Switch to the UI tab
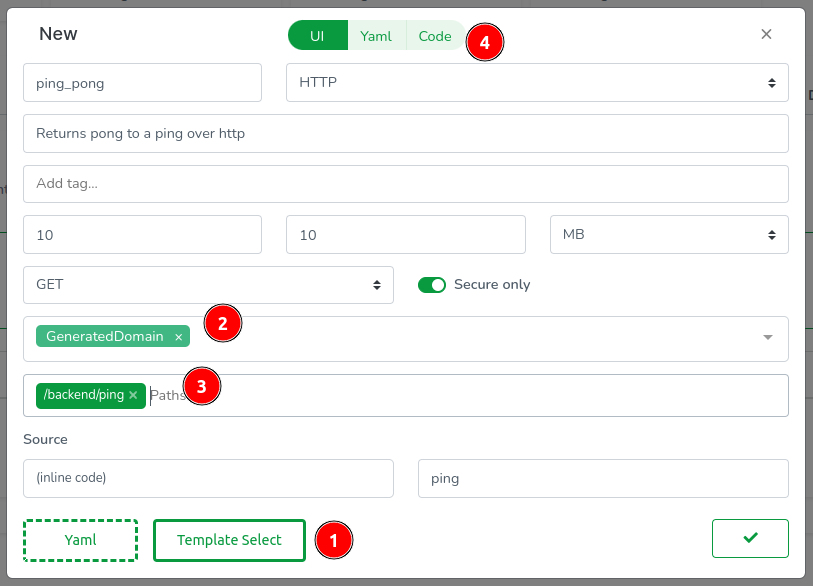The height and width of the screenshot is (586, 813). coord(317,35)
